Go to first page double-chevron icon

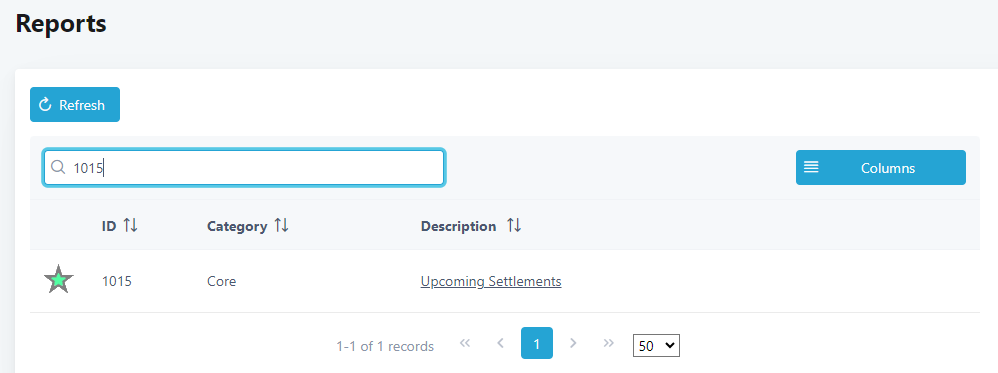pos(465,344)
